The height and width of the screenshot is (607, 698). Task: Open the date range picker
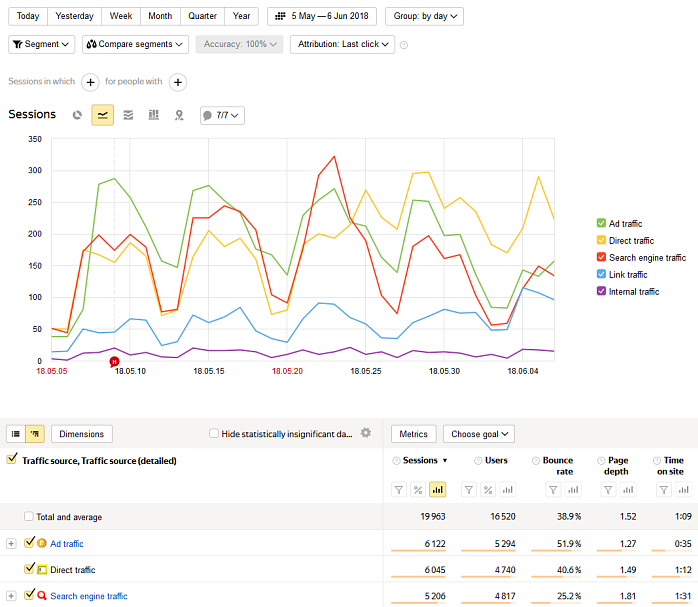point(322,16)
